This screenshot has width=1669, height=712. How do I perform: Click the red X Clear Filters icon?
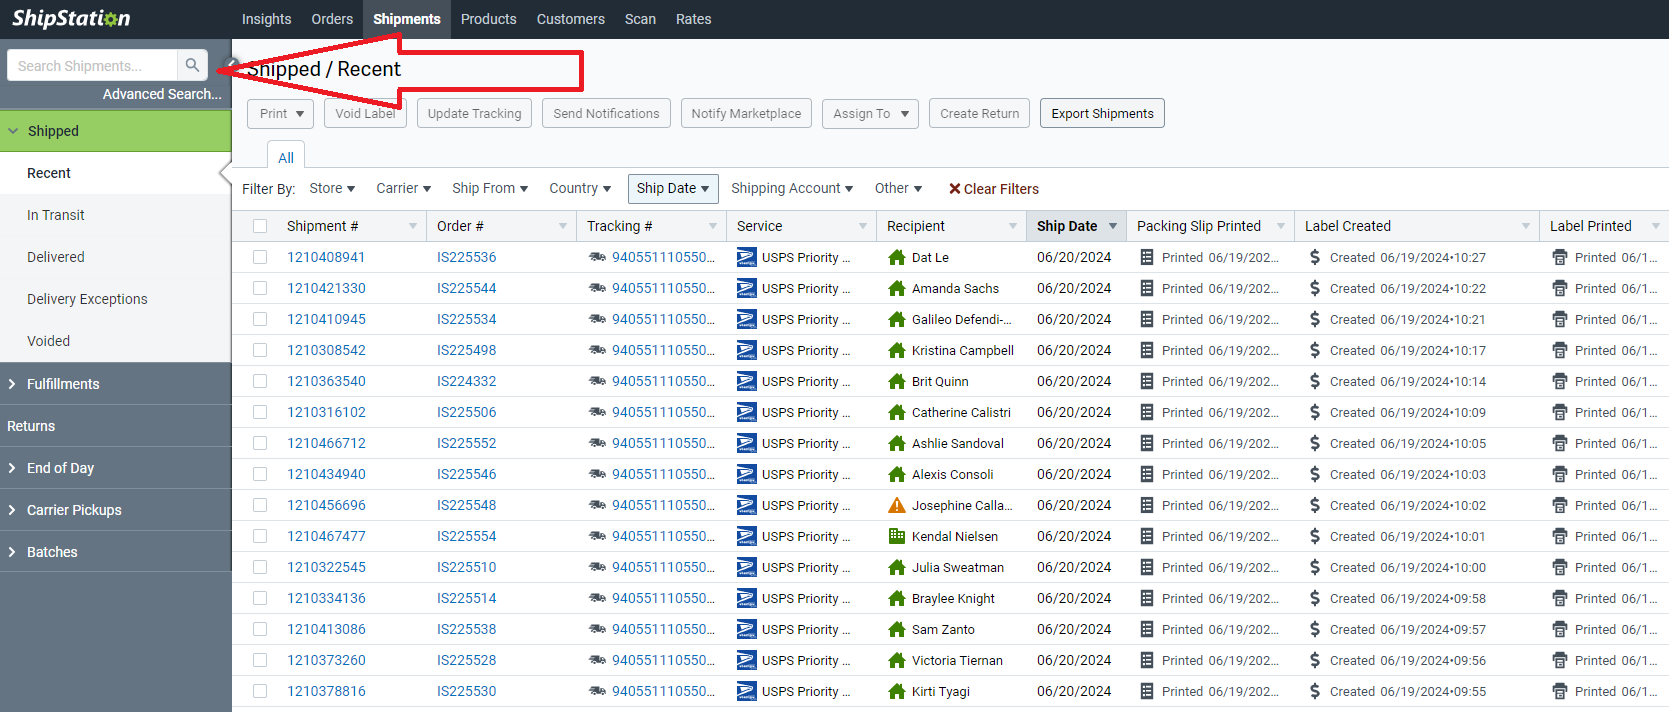pyautogui.click(x=955, y=188)
